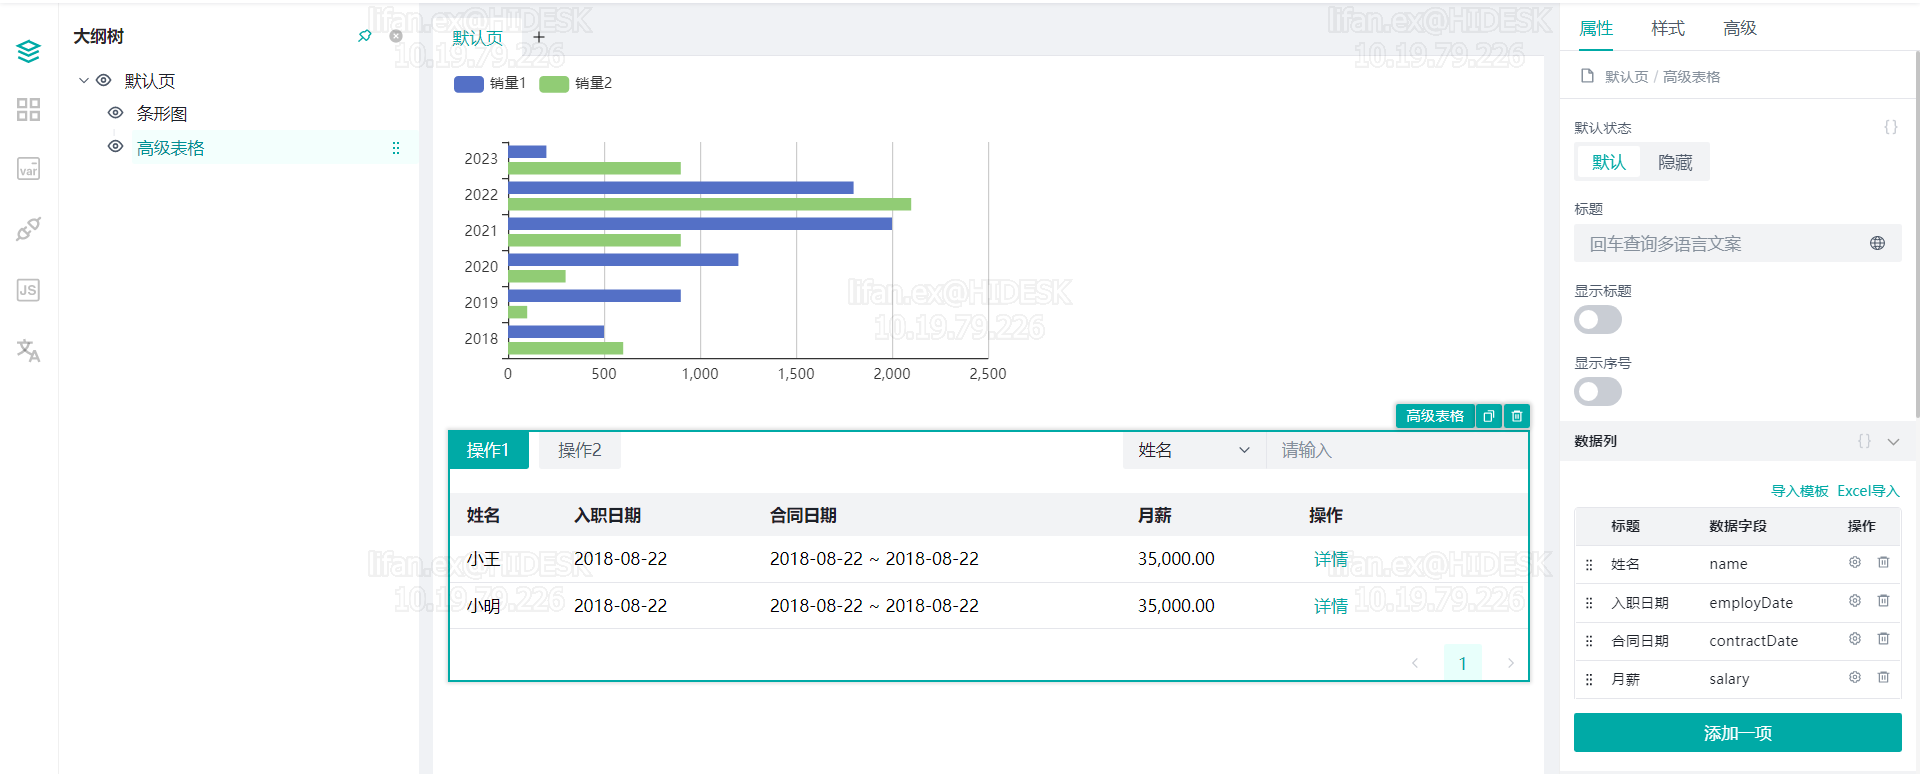Toggle 销量2 legend series
The width and height of the screenshot is (1920, 774).
(575, 83)
